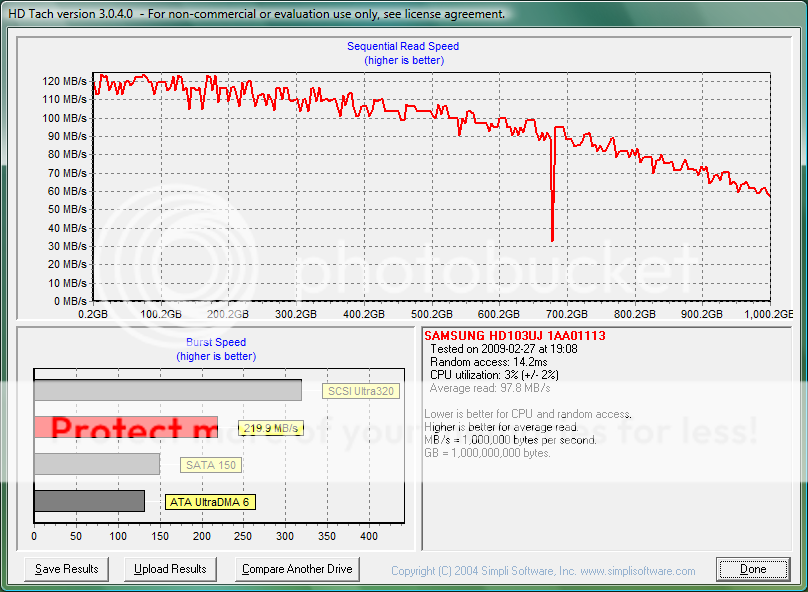Select the SATA 150 label

coord(211,465)
